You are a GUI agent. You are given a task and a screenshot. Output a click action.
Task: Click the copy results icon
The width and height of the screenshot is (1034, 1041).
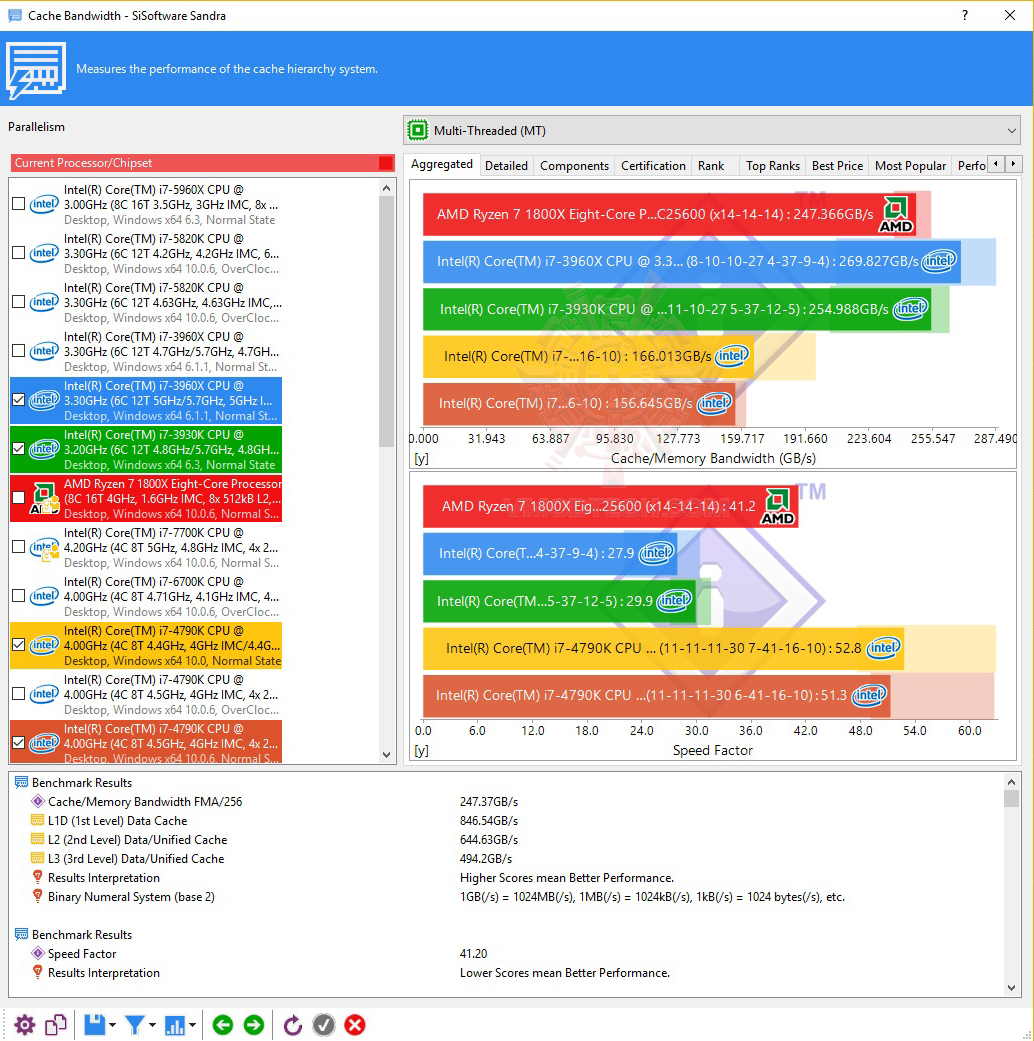pos(56,1025)
